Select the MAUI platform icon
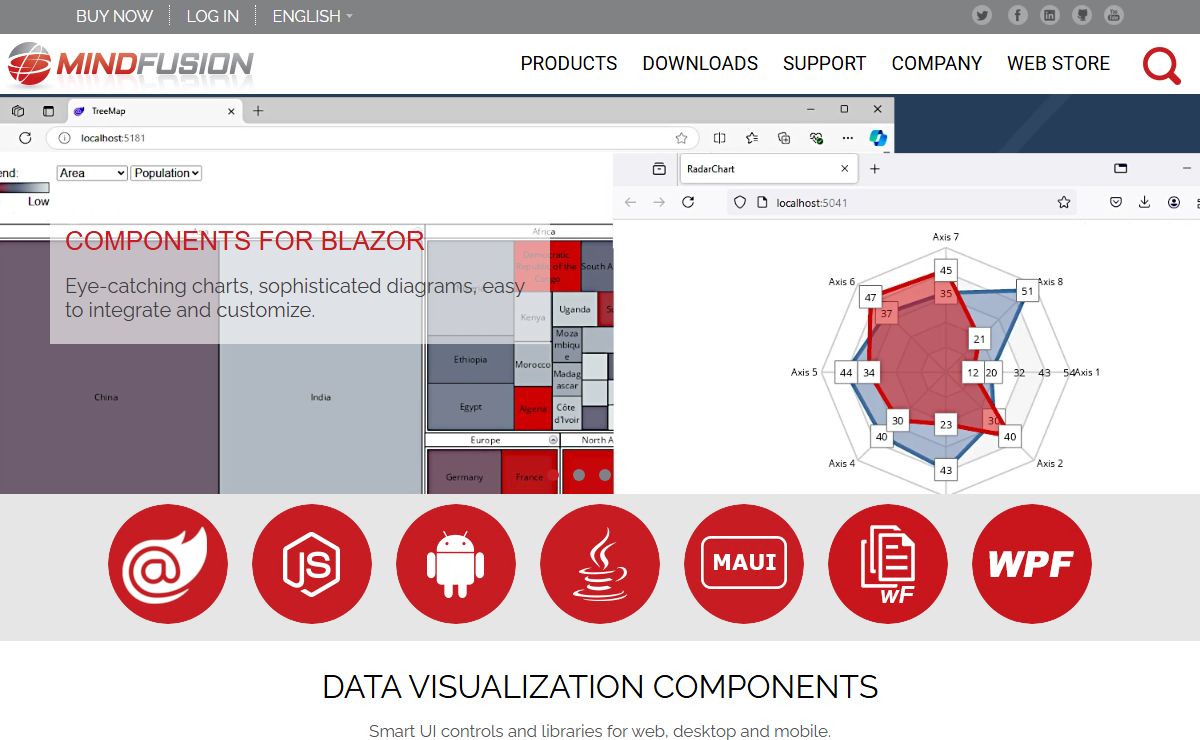The height and width of the screenshot is (740, 1200). (x=744, y=564)
